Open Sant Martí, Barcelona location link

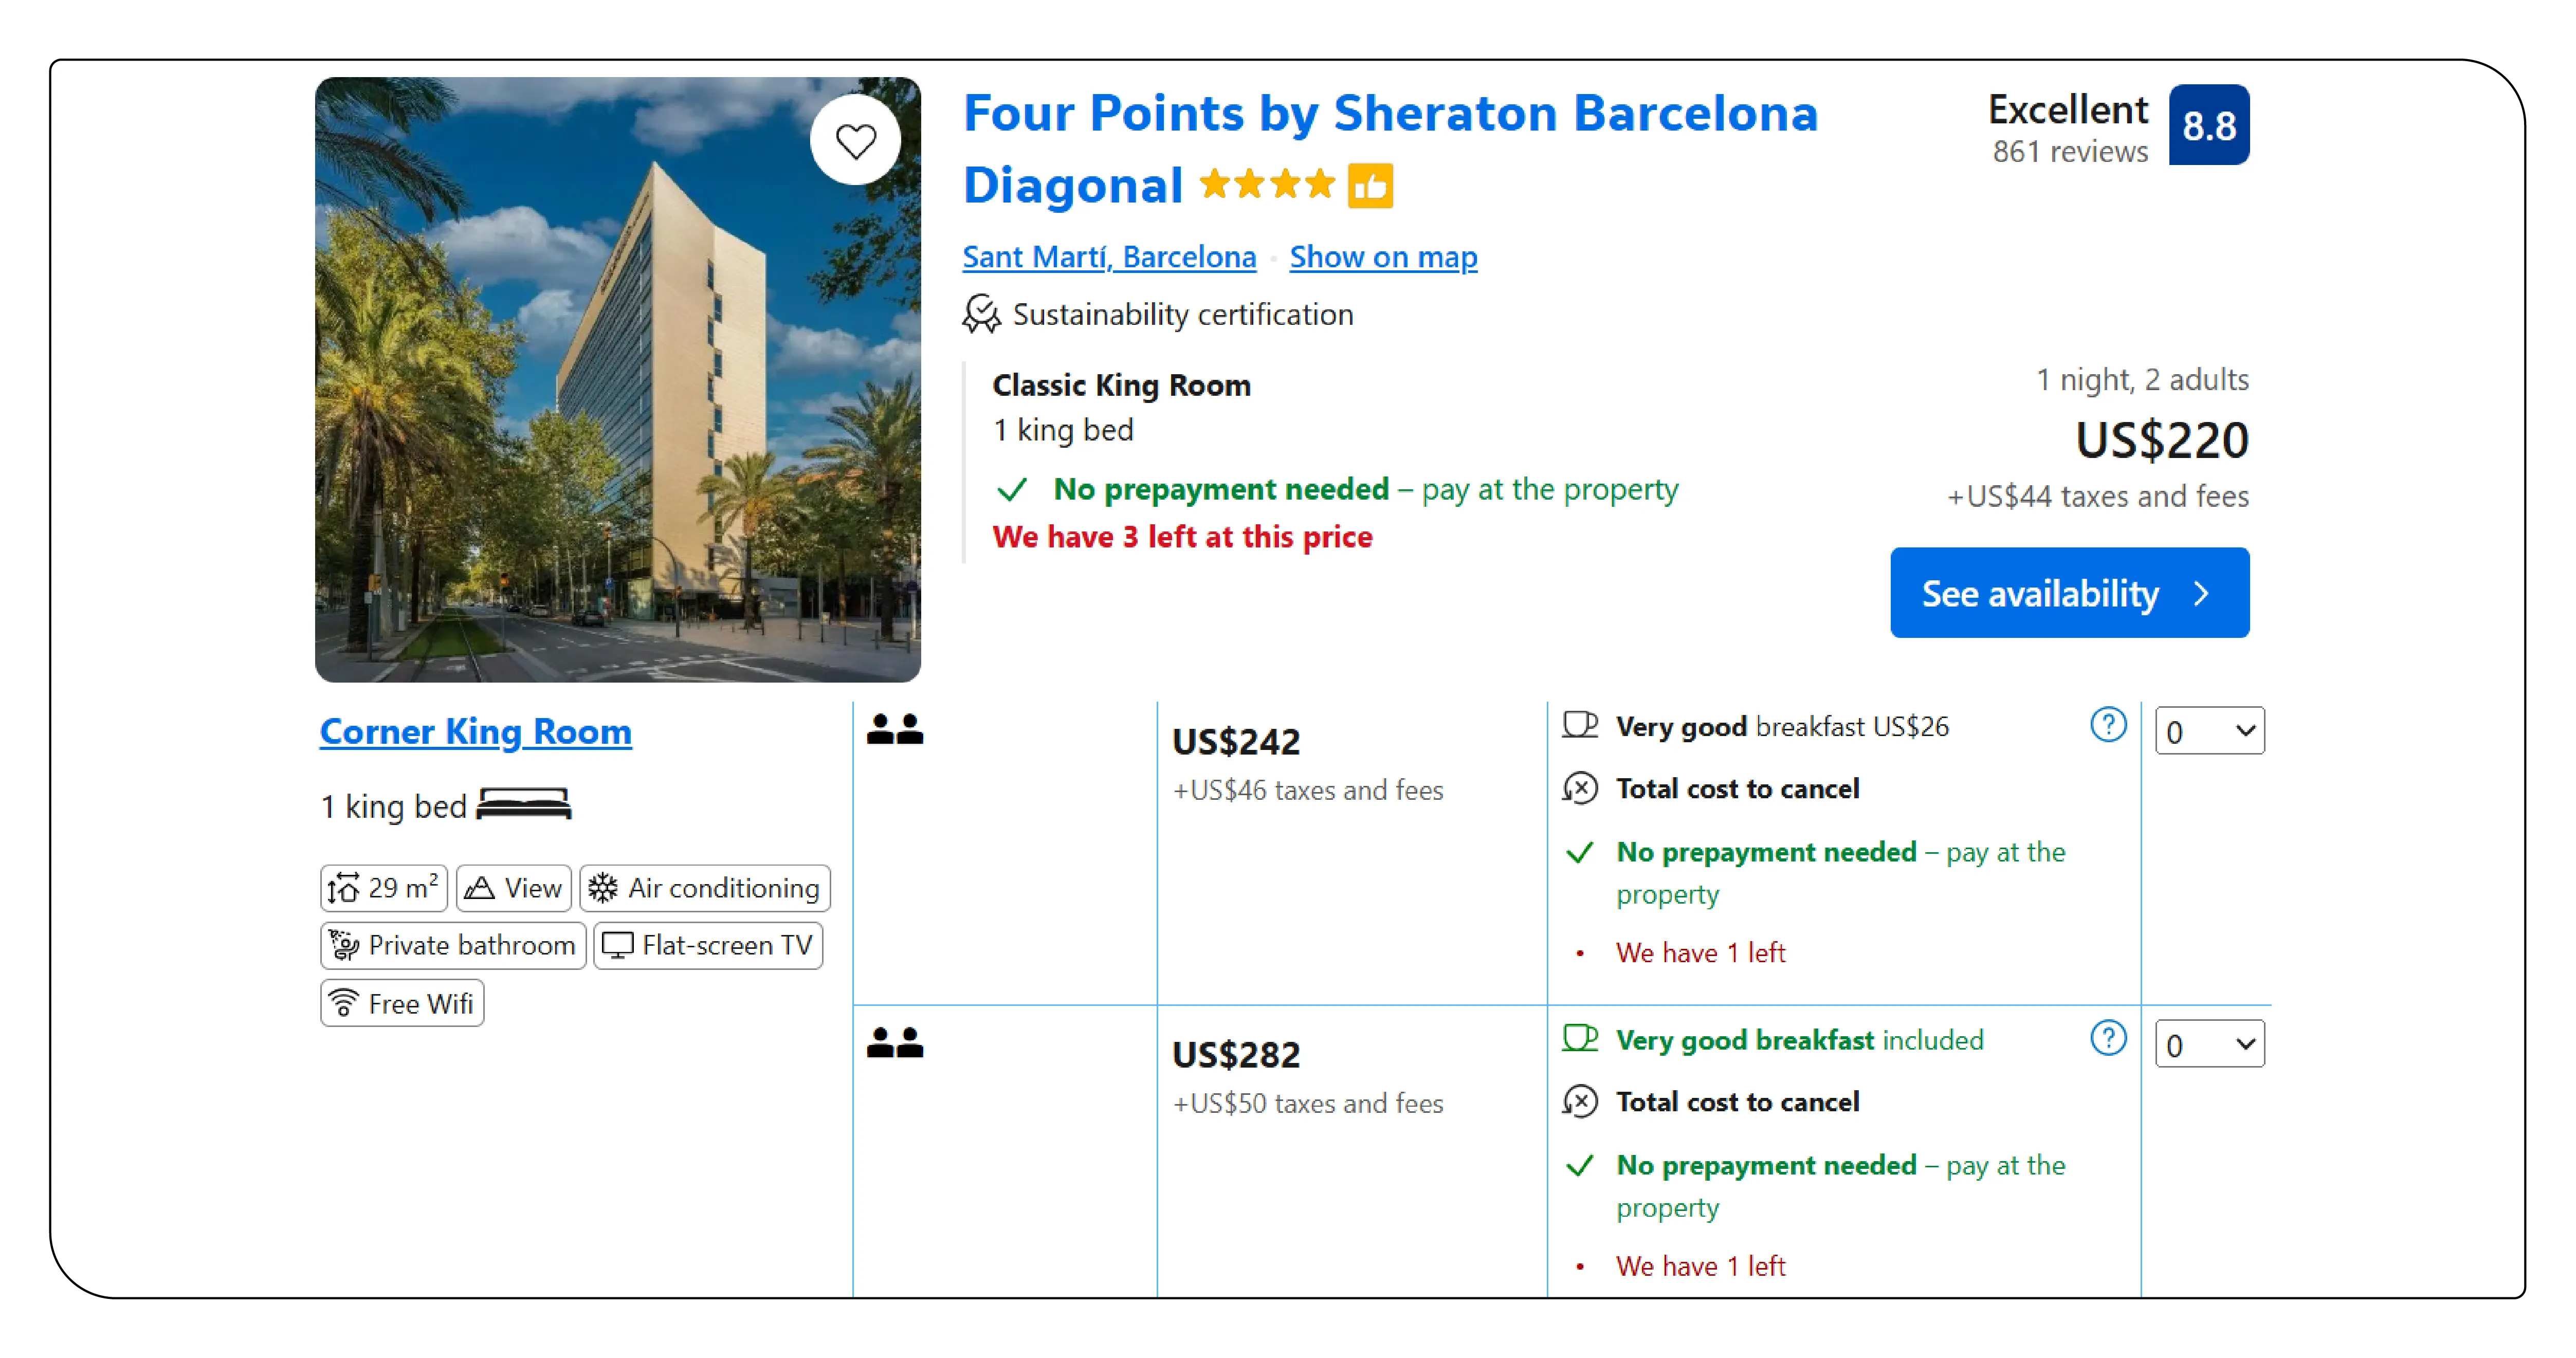(1109, 257)
